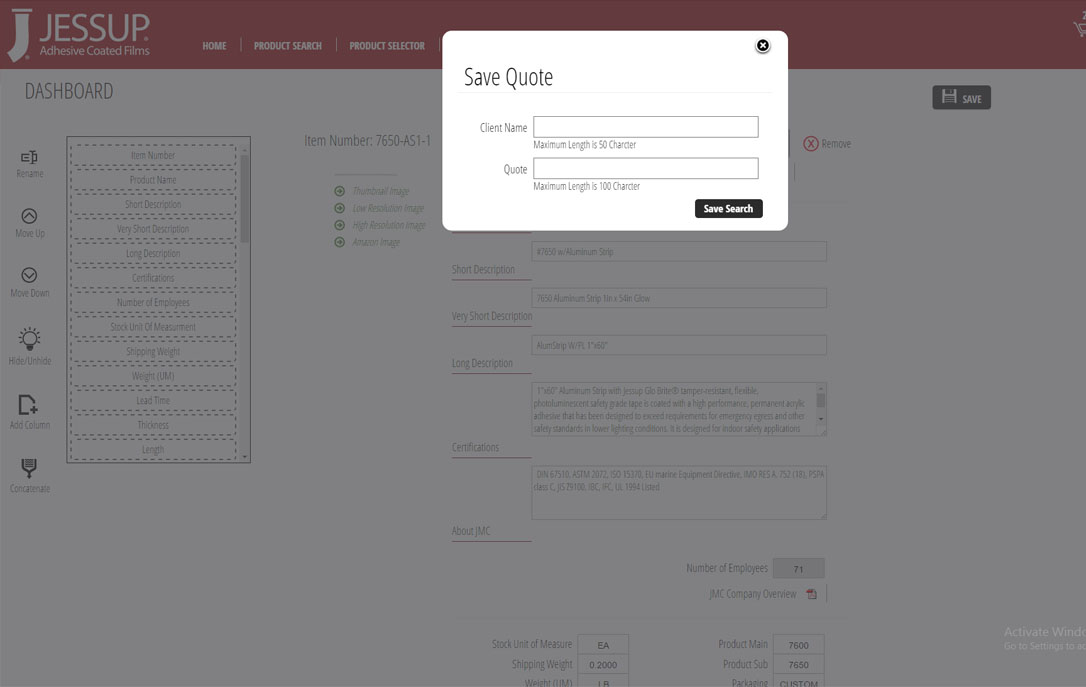Open the Thumbnail Image arrow link
This screenshot has width=1086, height=687.
(339, 191)
